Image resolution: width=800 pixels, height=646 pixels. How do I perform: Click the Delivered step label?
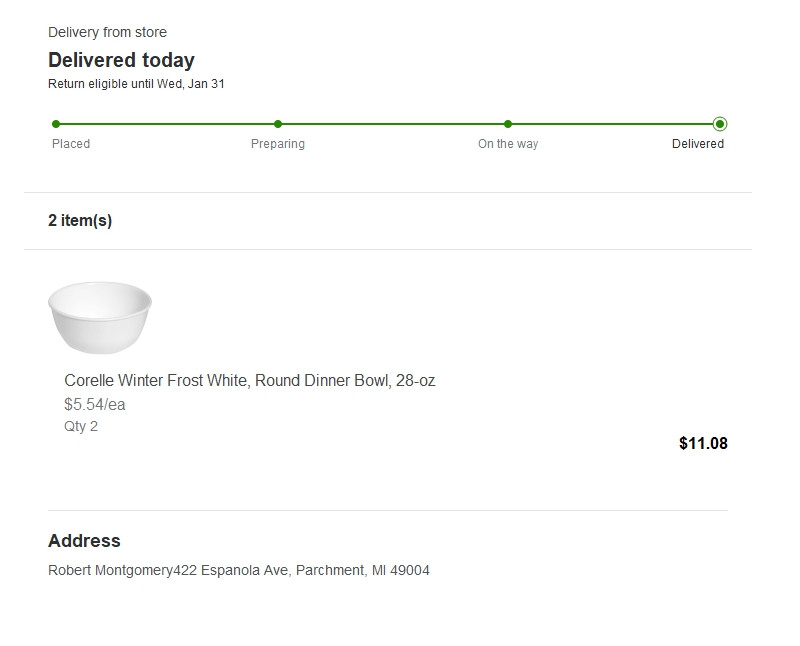click(698, 144)
